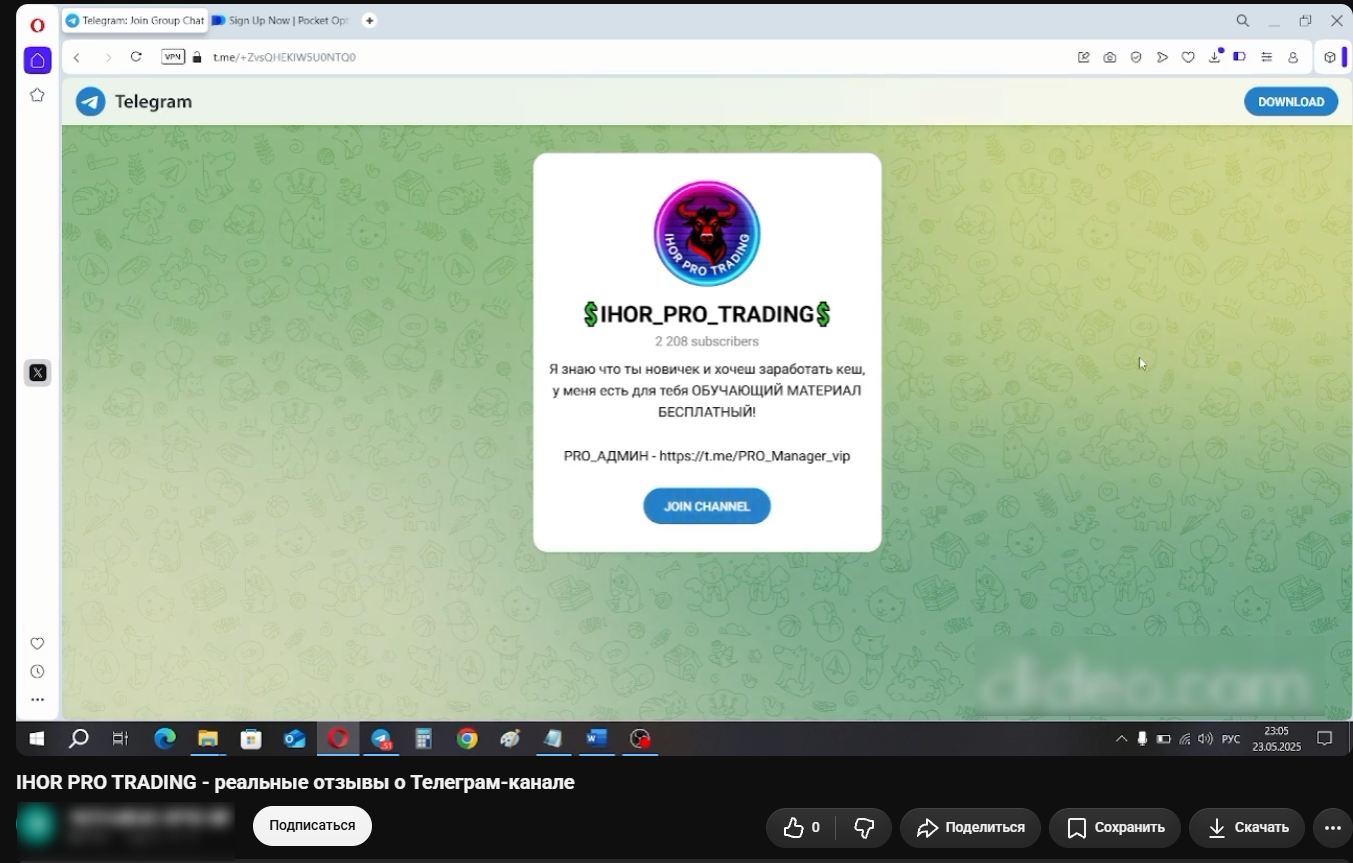
Task: Expand hidden system tray icons chevron
Action: [x=1121, y=739]
